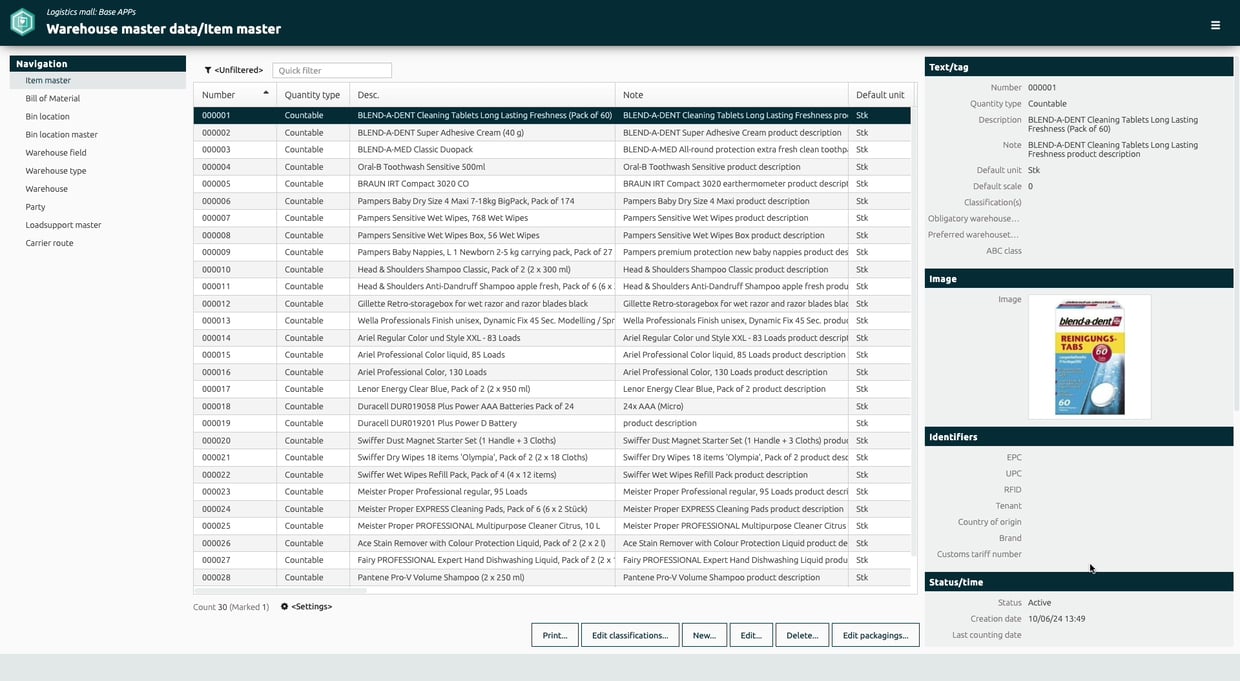Click the sort arrow in the Number column header
This screenshot has height=681, width=1240.
266,93
